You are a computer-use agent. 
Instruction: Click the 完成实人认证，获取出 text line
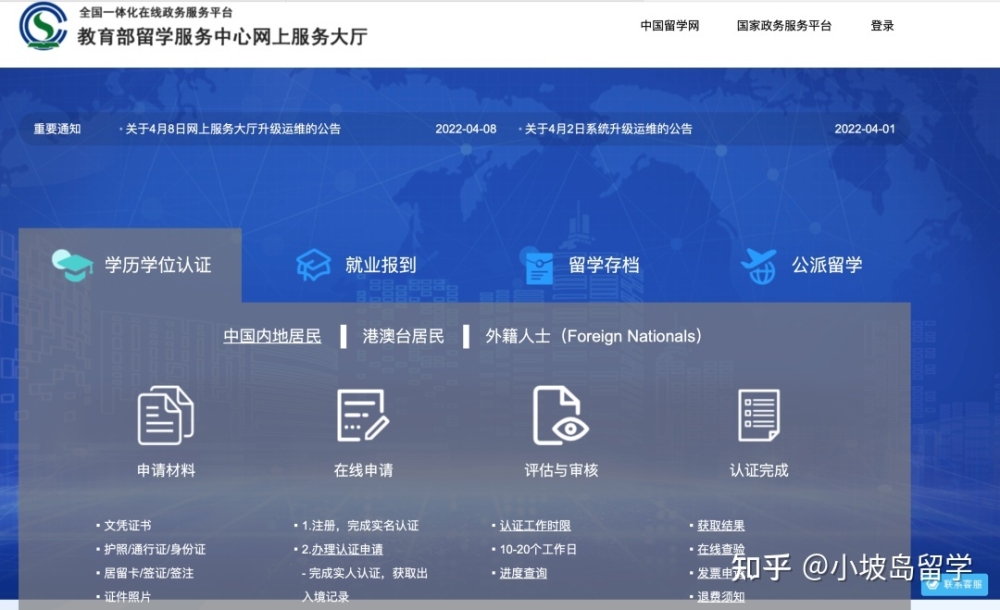pyautogui.click(x=365, y=574)
